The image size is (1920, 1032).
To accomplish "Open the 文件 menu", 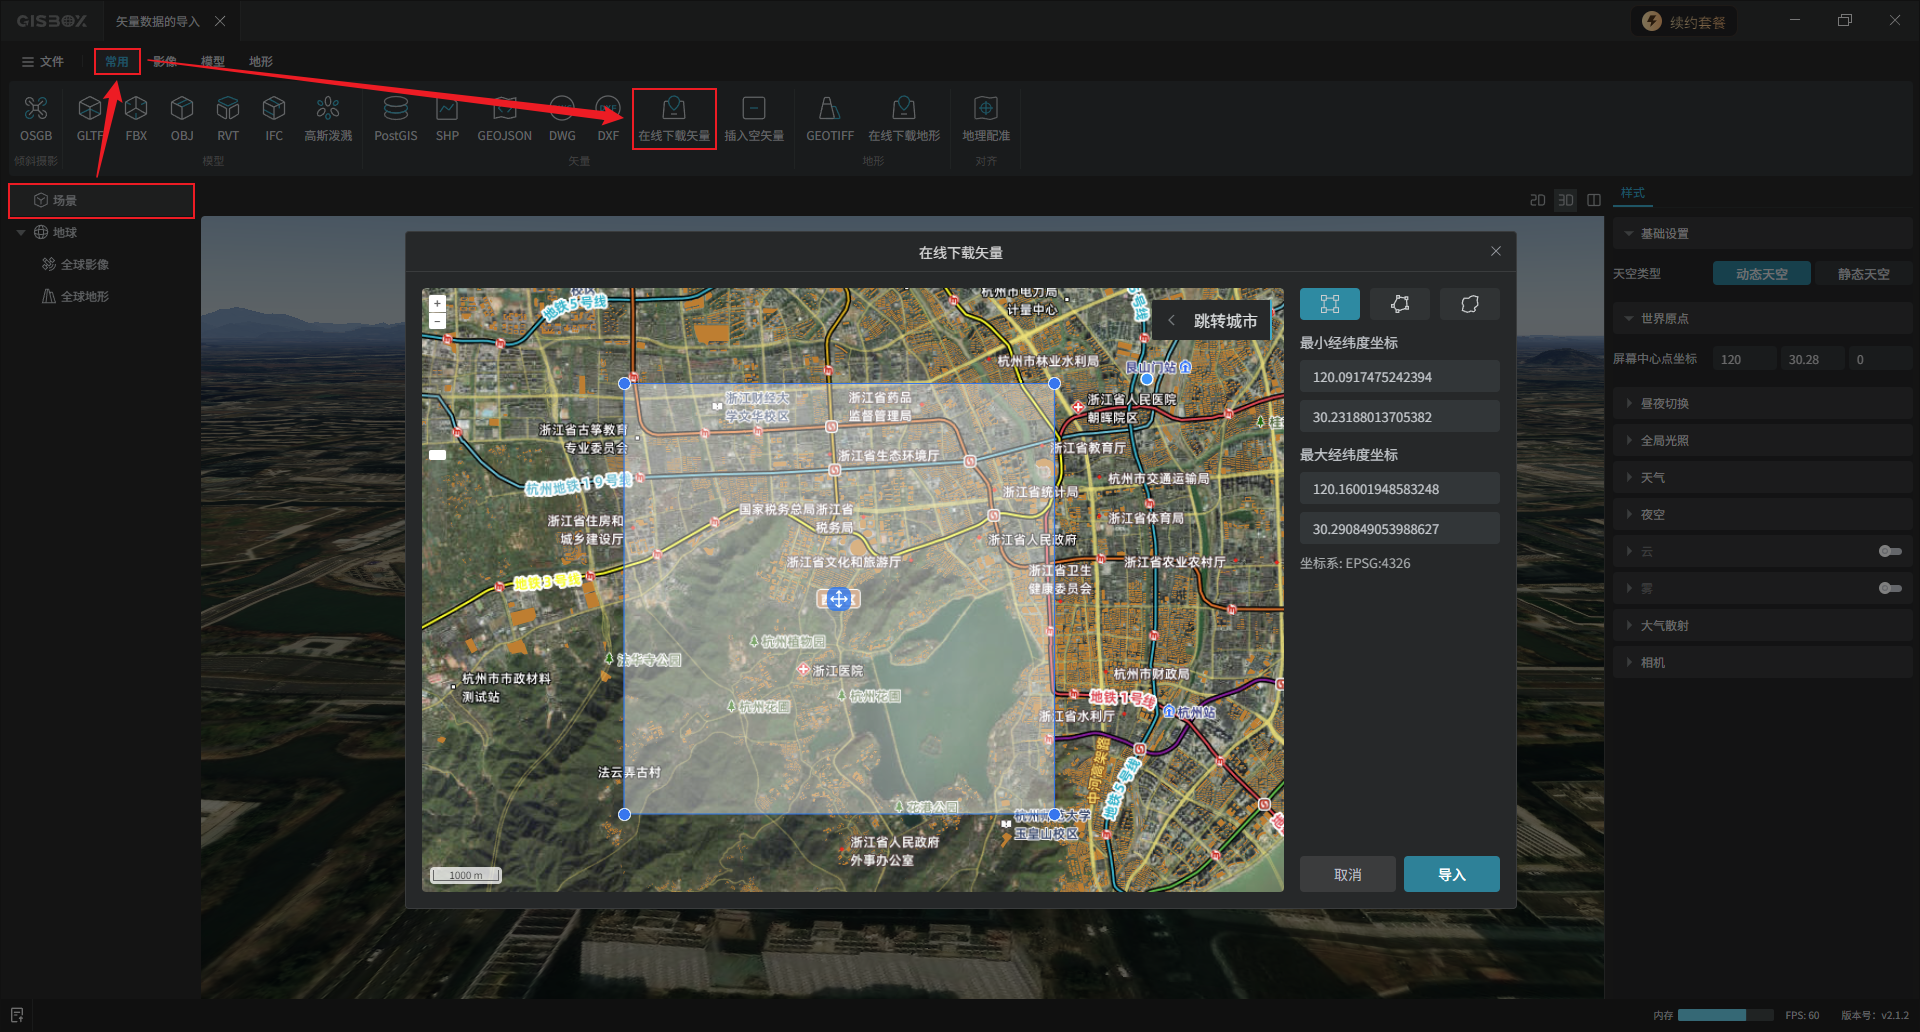I will coord(43,62).
